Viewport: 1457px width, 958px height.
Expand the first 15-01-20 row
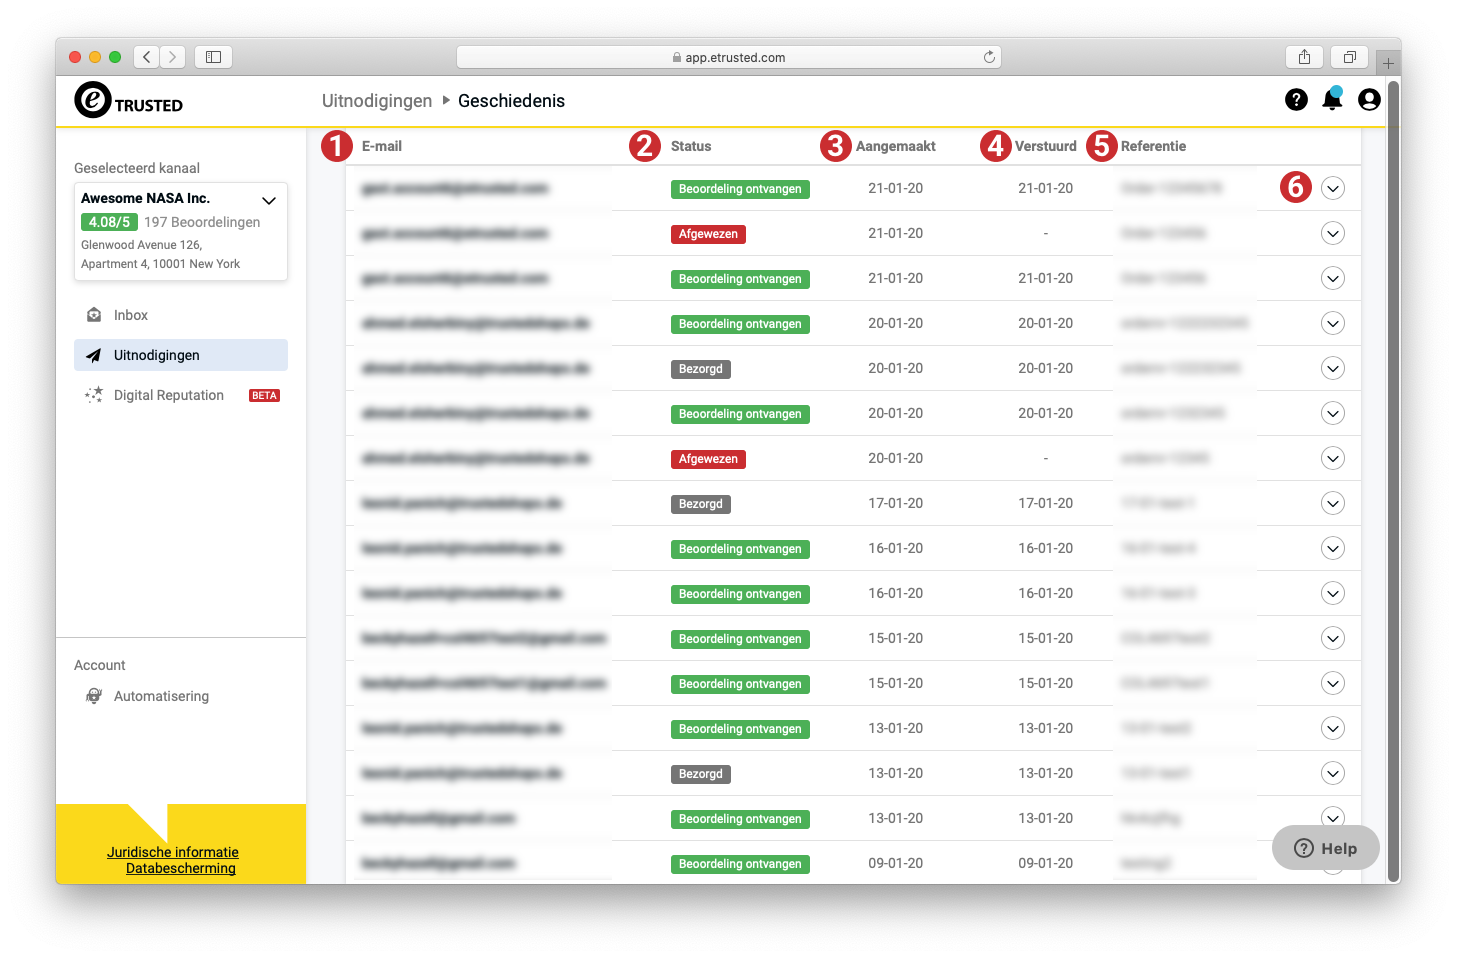pyautogui.click(x=1332, y=638)
